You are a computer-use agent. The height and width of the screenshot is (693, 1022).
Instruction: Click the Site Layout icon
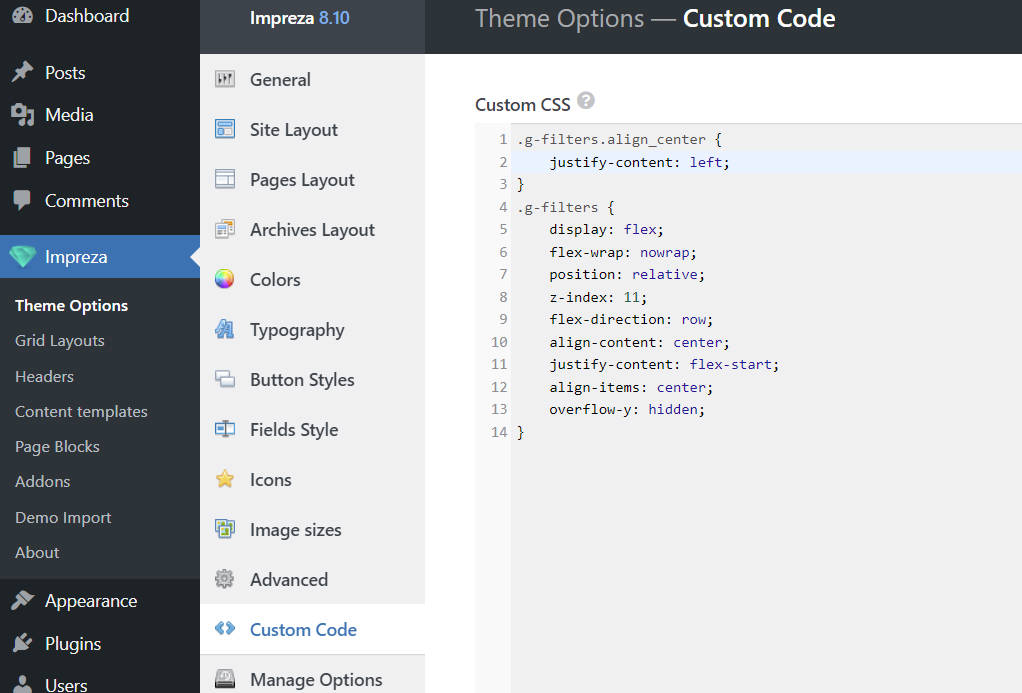225,129
